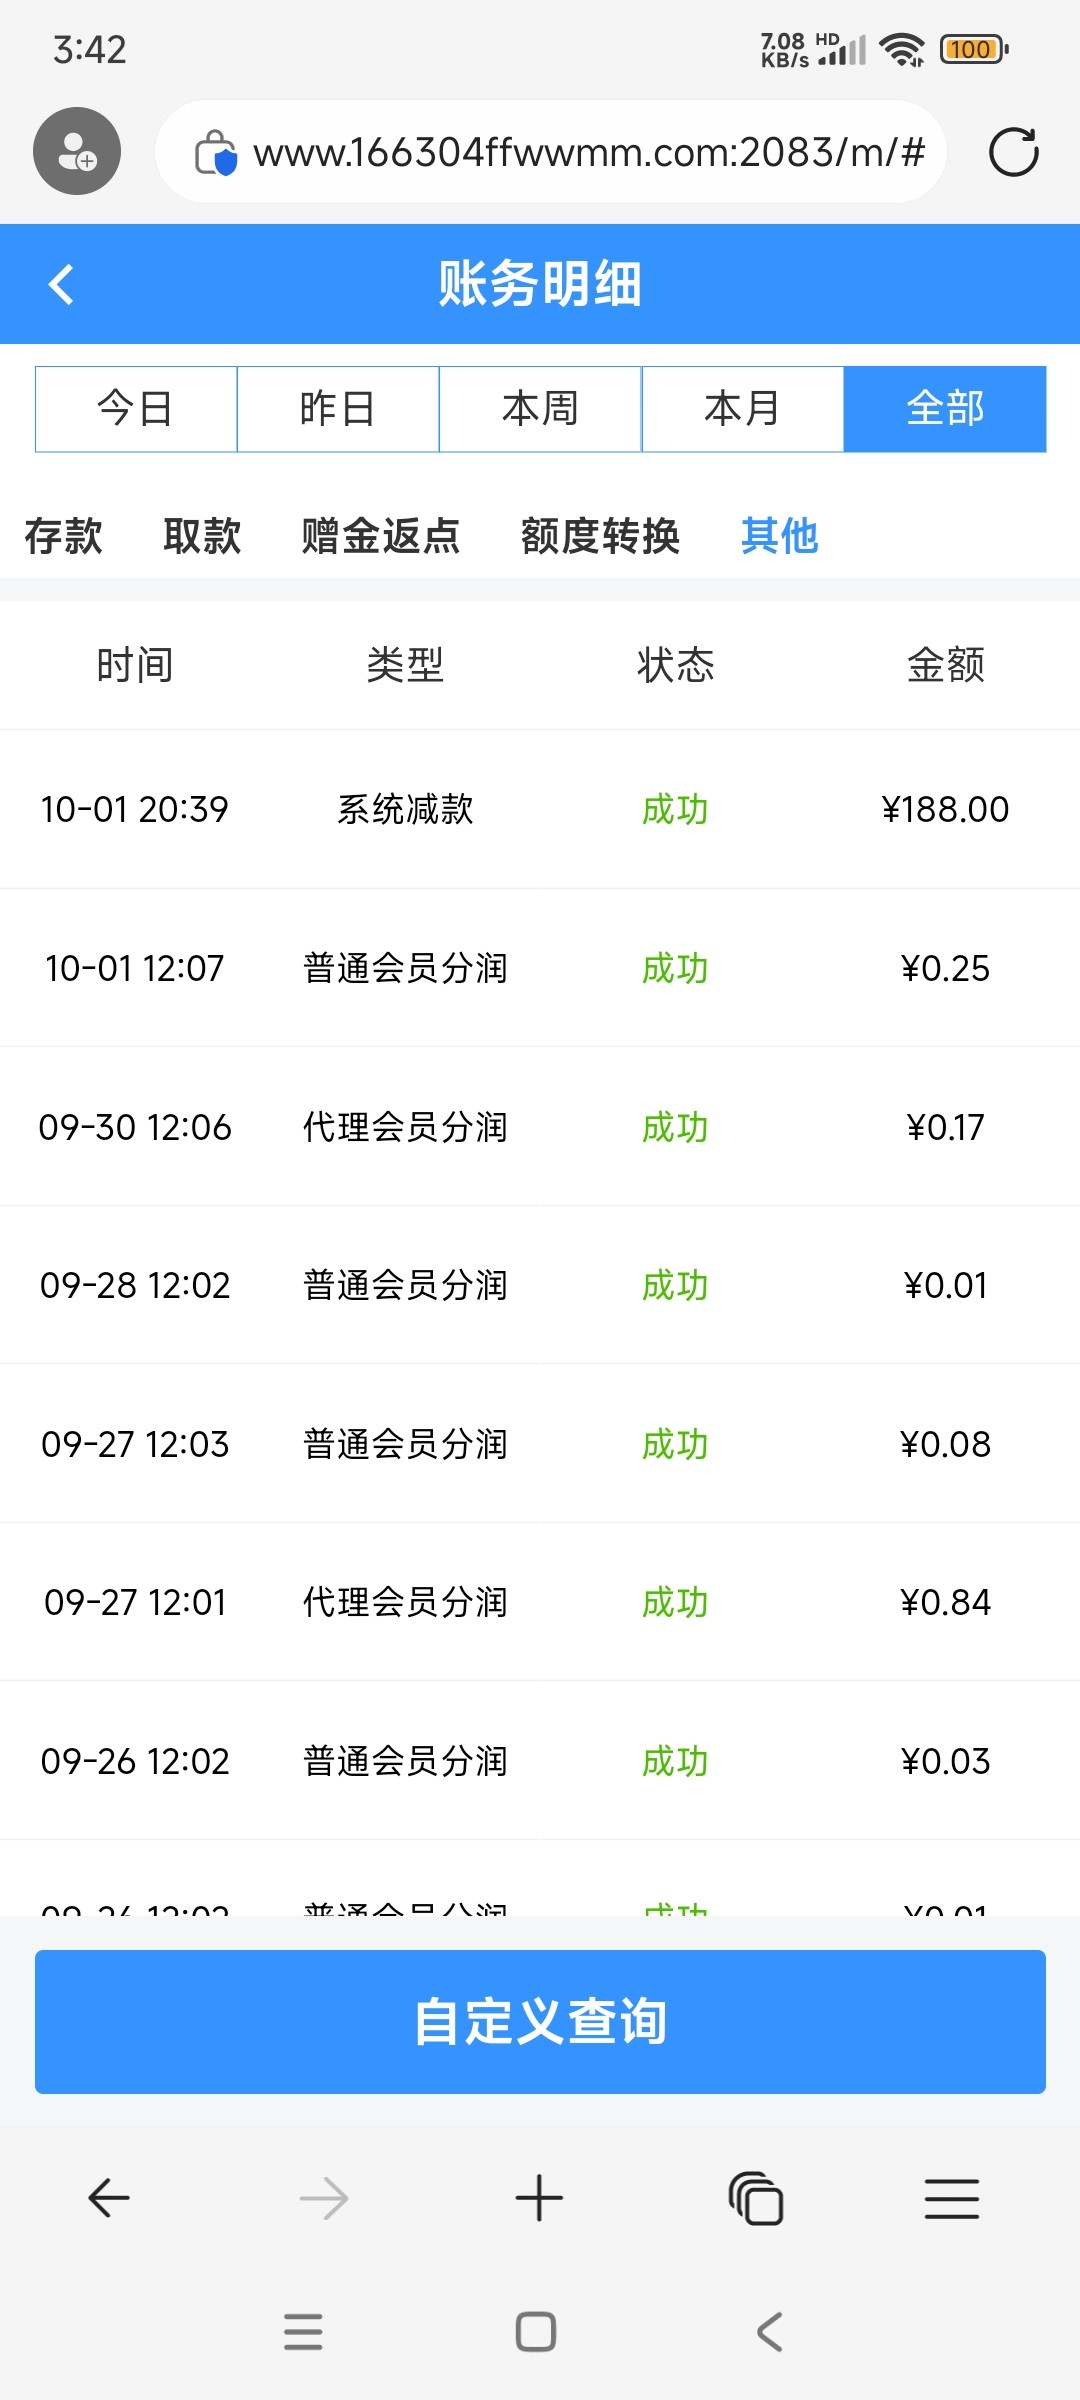Open a new tab with plus icon
The image size is (1080, 2400).
coord(539,2198)
